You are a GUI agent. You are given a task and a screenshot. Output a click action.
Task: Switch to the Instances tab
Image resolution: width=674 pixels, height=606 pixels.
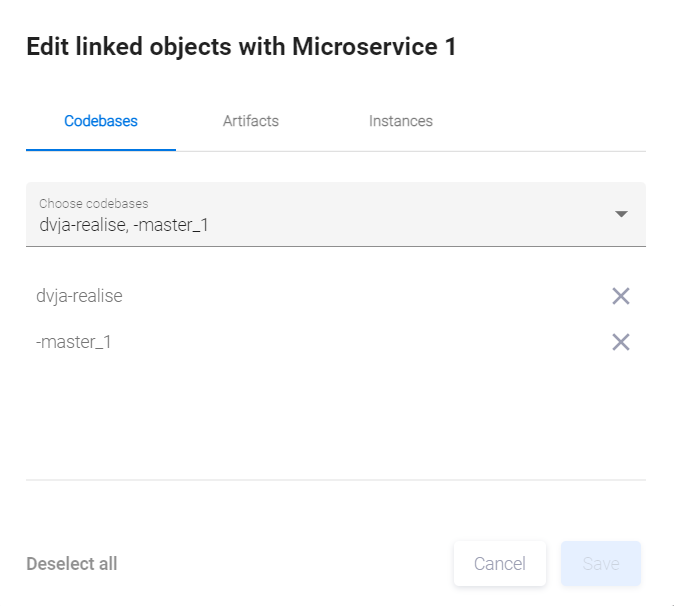pos(401,121)
